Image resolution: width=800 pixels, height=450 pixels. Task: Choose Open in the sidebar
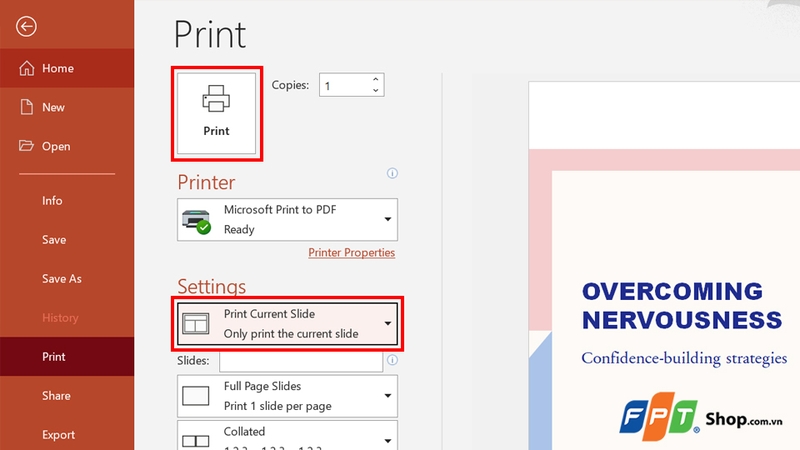pos(67,146)
